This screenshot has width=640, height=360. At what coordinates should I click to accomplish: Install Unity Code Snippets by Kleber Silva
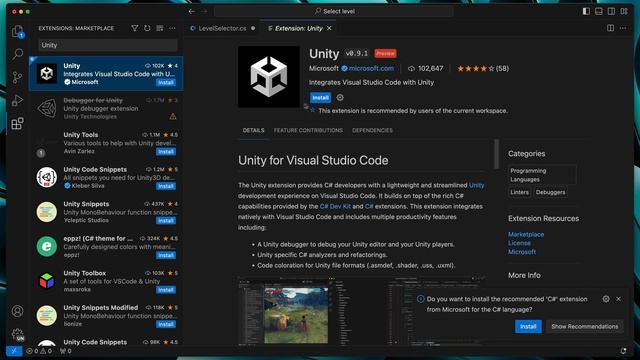[166, 186]
